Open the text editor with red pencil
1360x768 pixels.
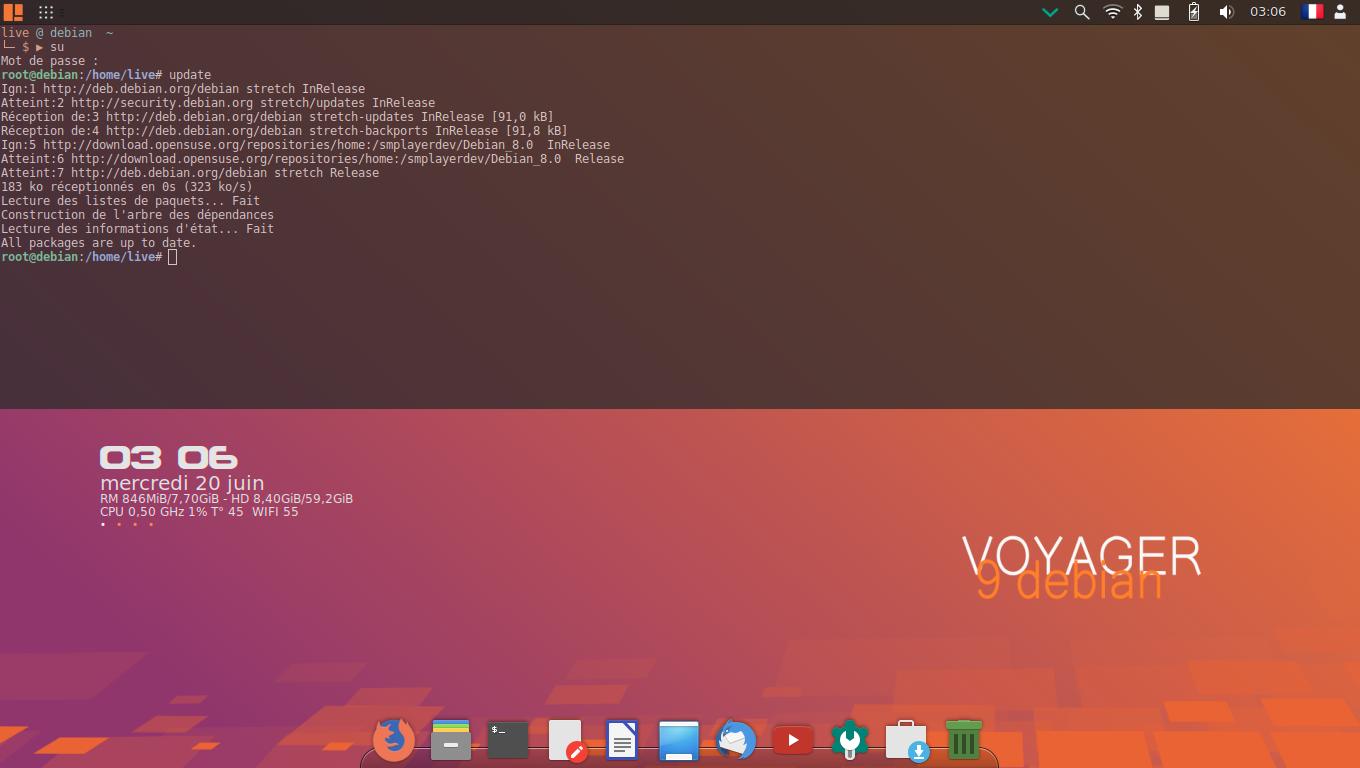pyautogui.click(x=566, y=741)
